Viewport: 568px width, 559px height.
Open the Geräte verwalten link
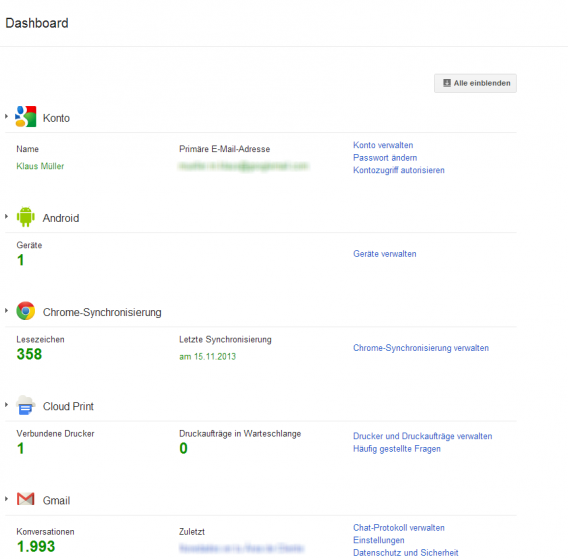click(x=384, y=254)
